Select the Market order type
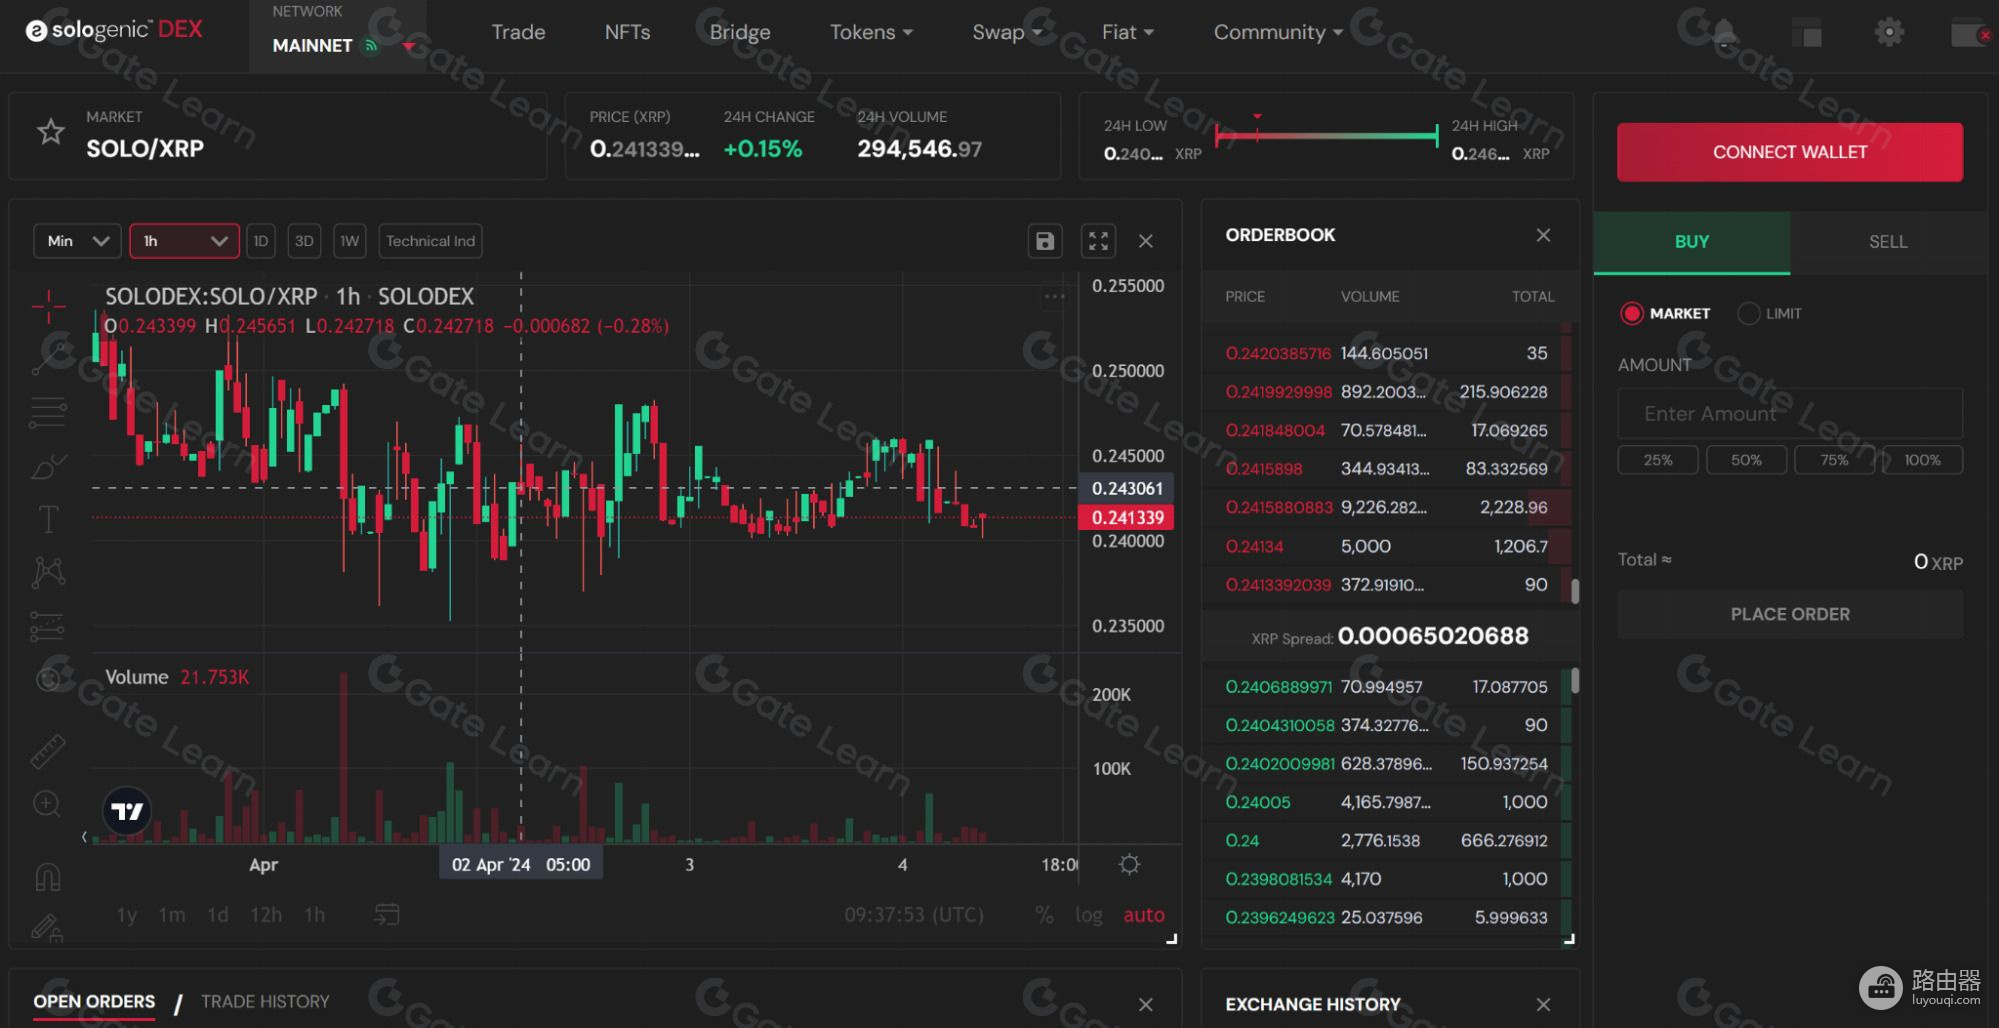Screen dimensions: 1999x1028 [1666, 313]
